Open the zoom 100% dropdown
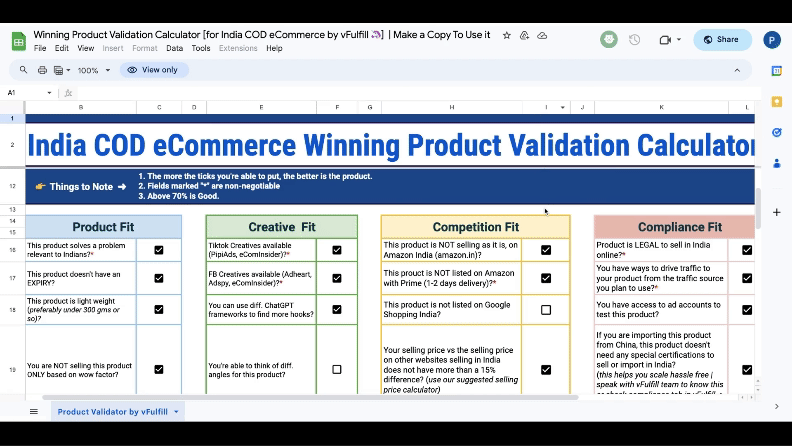 pos(93,70)
